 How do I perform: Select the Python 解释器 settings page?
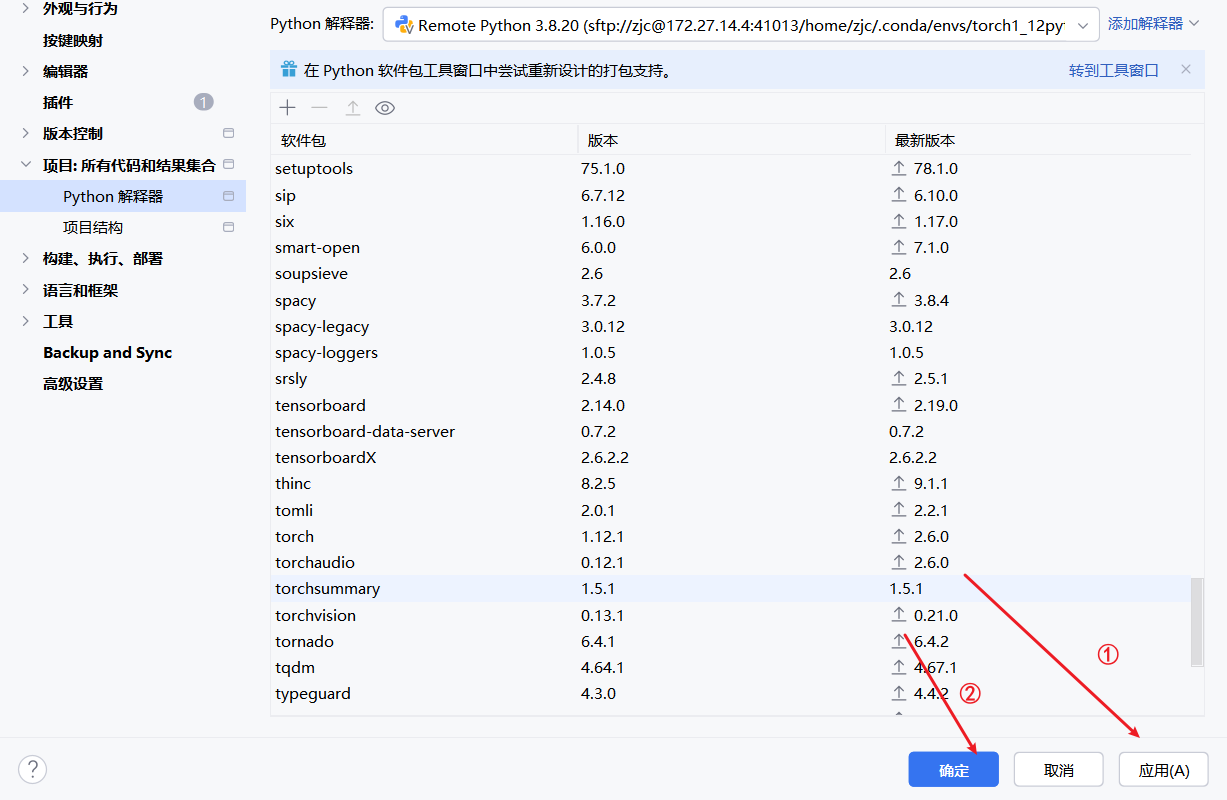(x=123, y=196)
